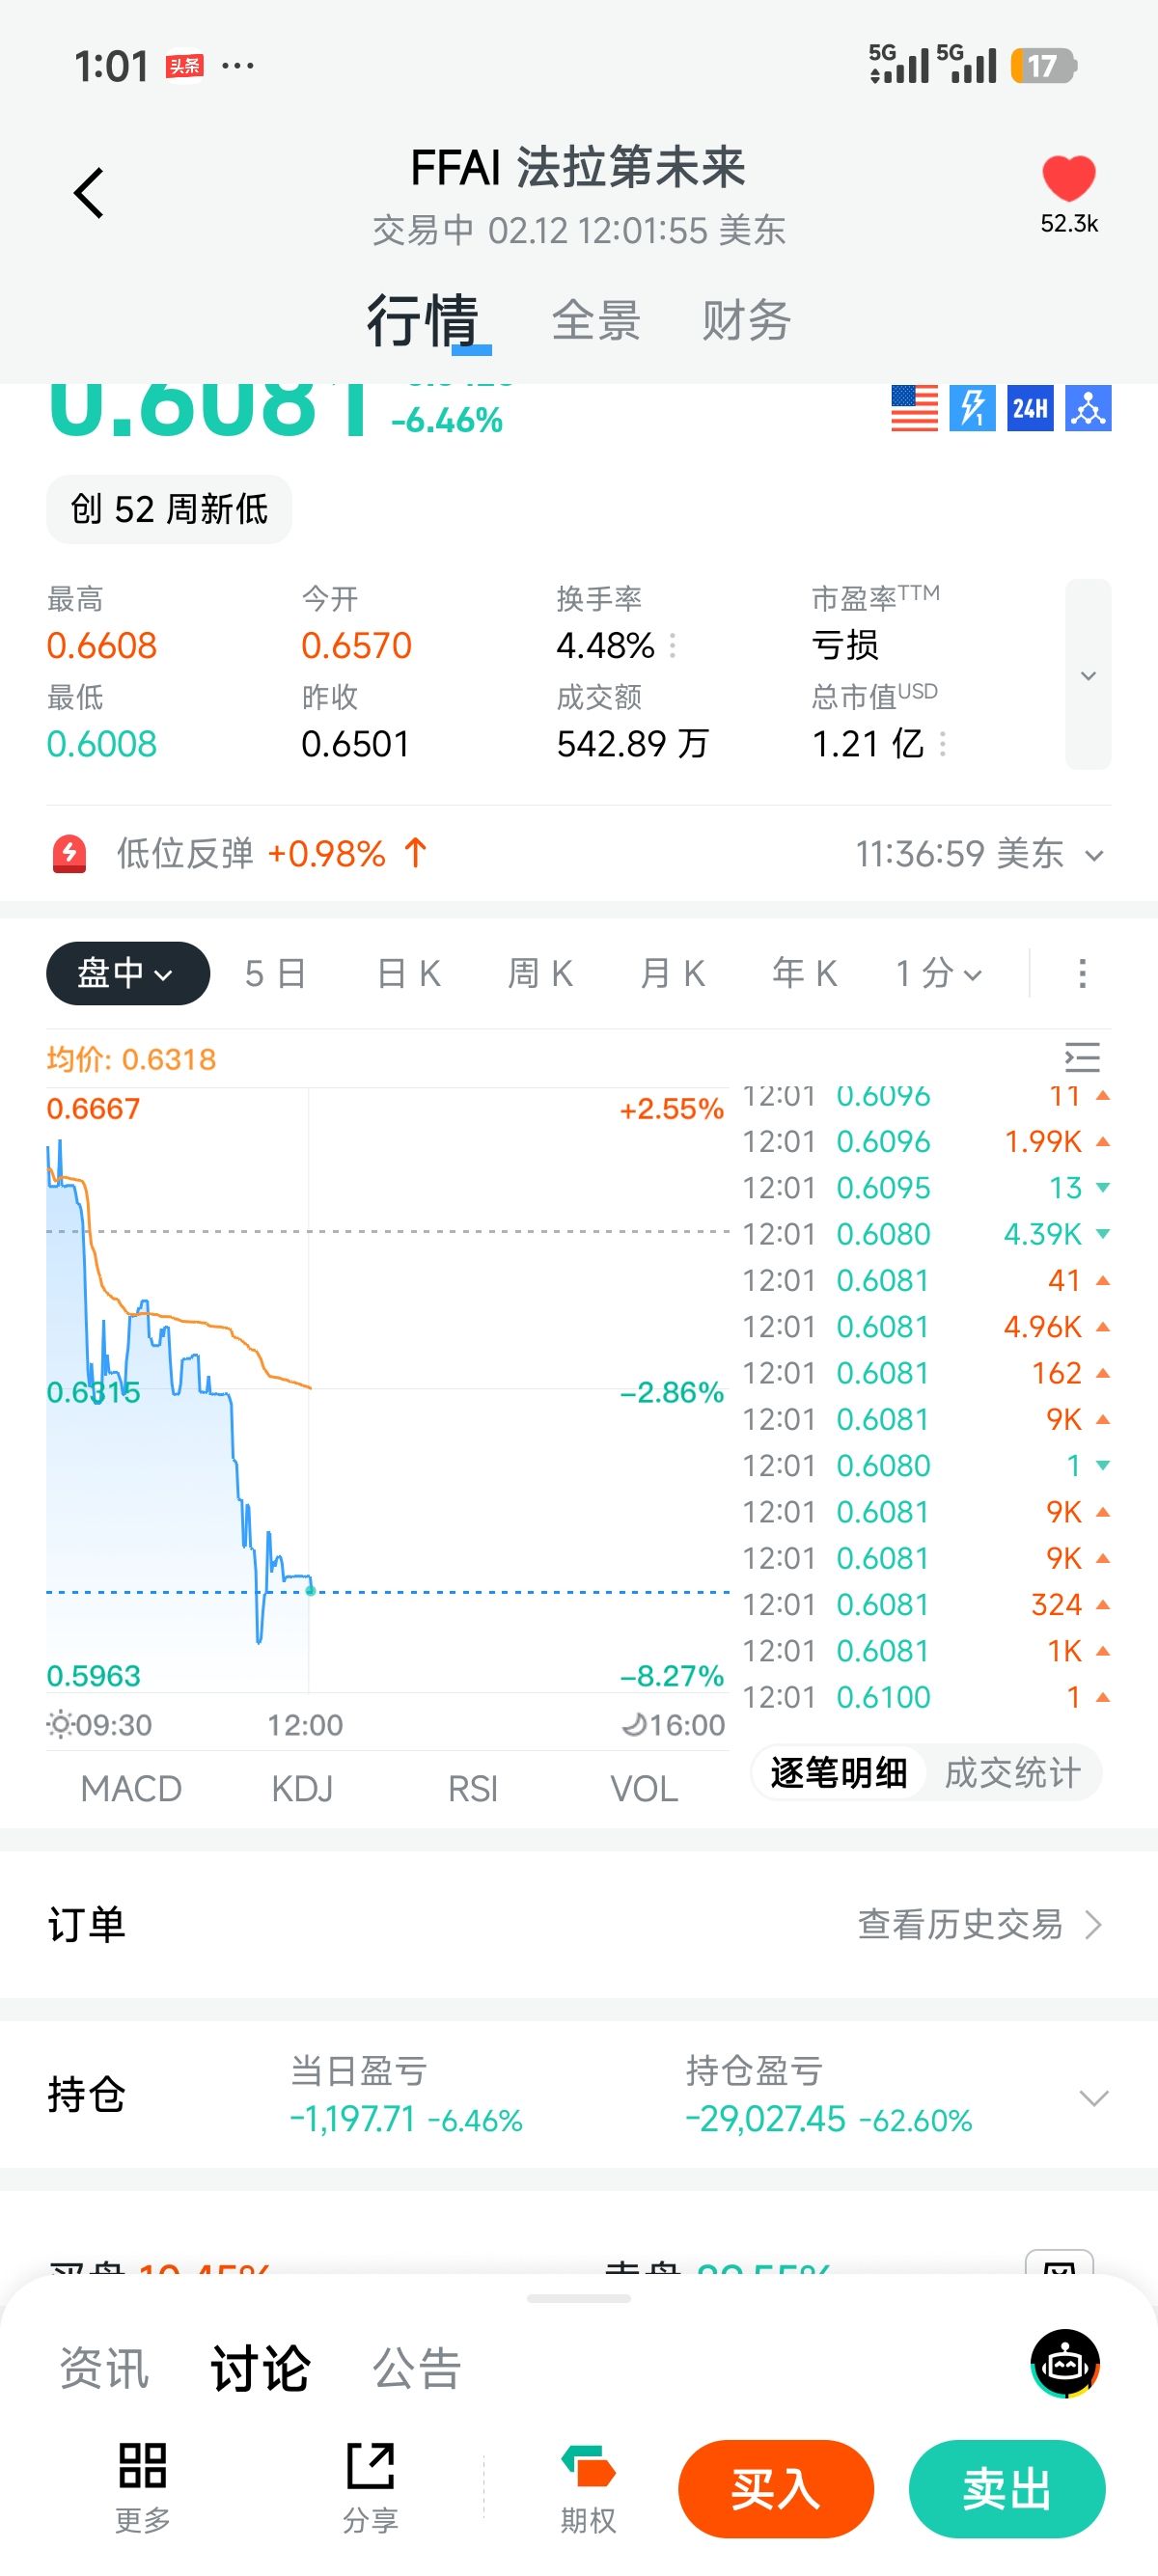This screenshot has width=1158, height=2576.
Task: Switch to 成交统计 view
Action: coord(1012,1773)
